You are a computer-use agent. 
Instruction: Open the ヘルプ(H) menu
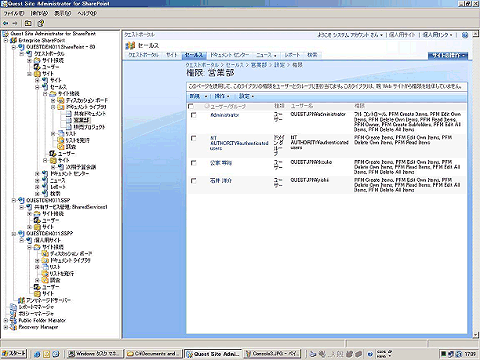coord(87,13)
